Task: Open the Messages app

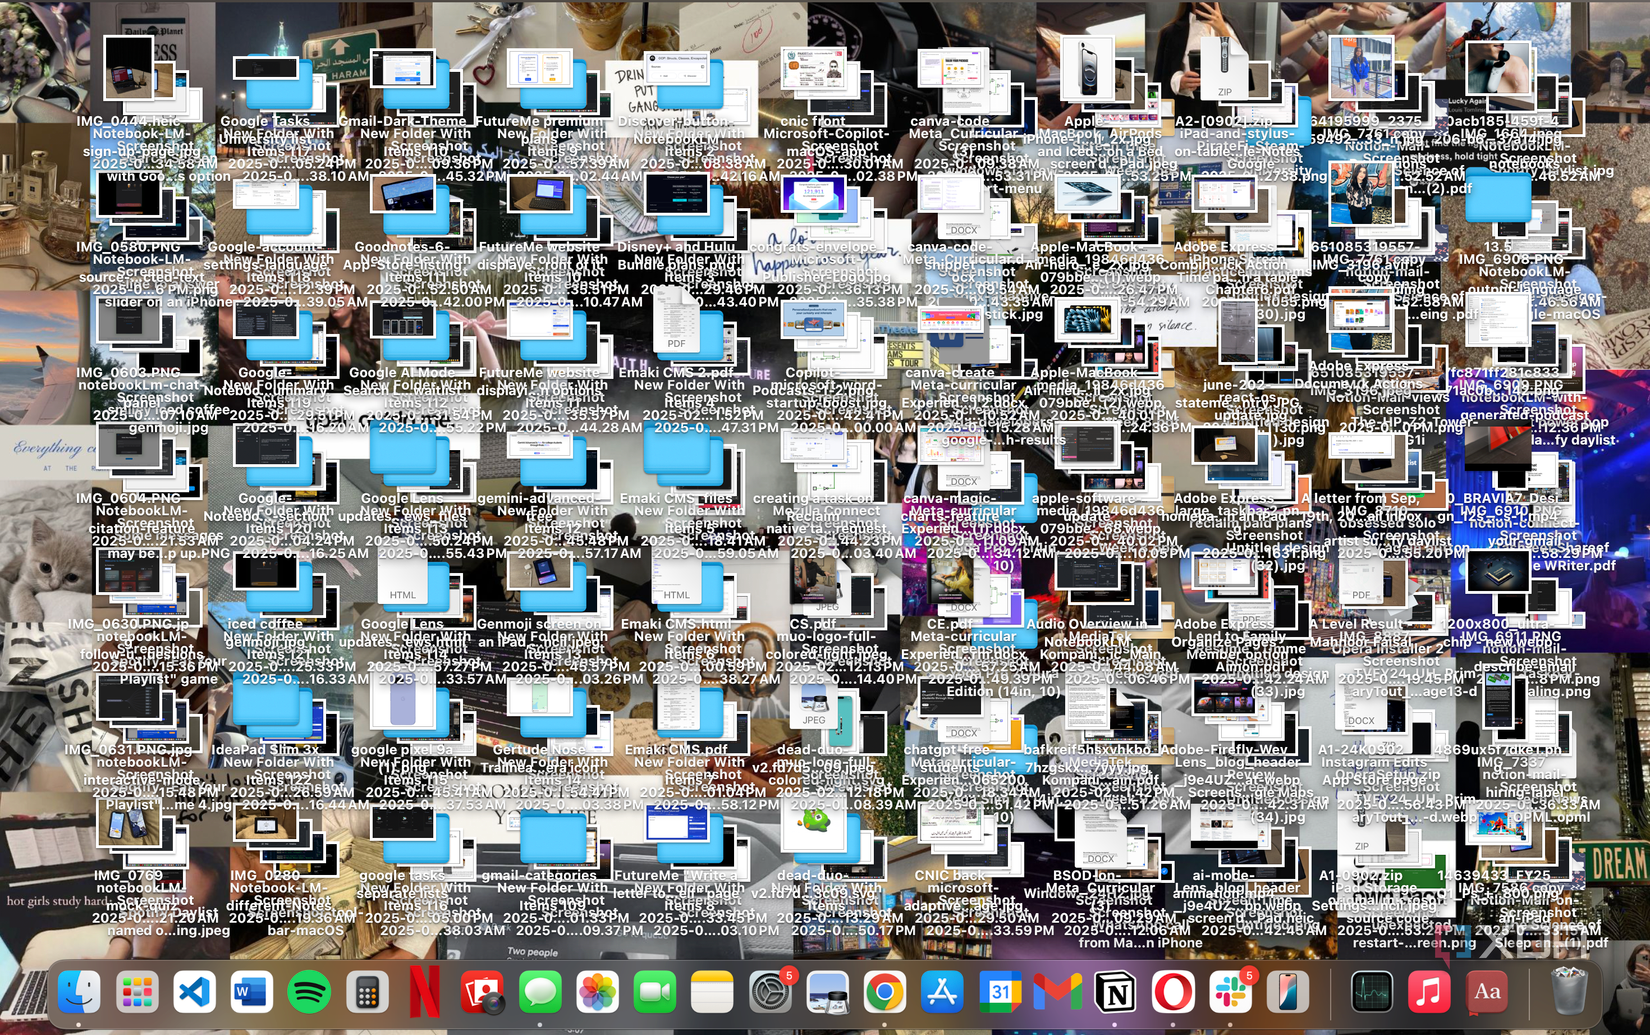Action: pyautogui.click(x=540, y=992)
